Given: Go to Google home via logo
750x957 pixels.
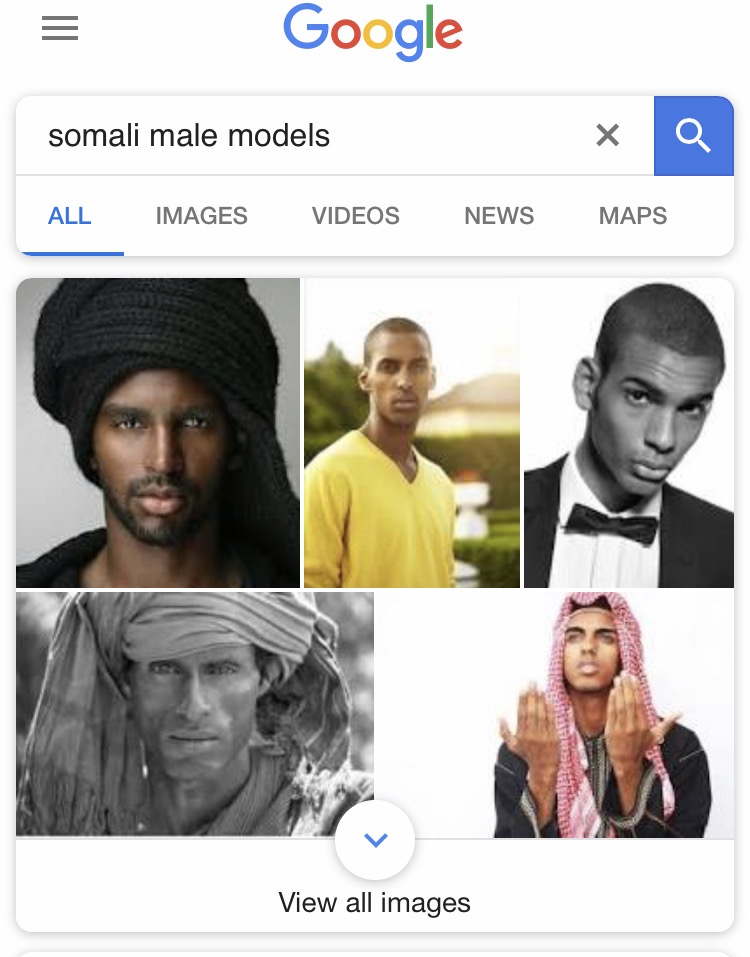Looking at the screenshot, I should point(373,32).
